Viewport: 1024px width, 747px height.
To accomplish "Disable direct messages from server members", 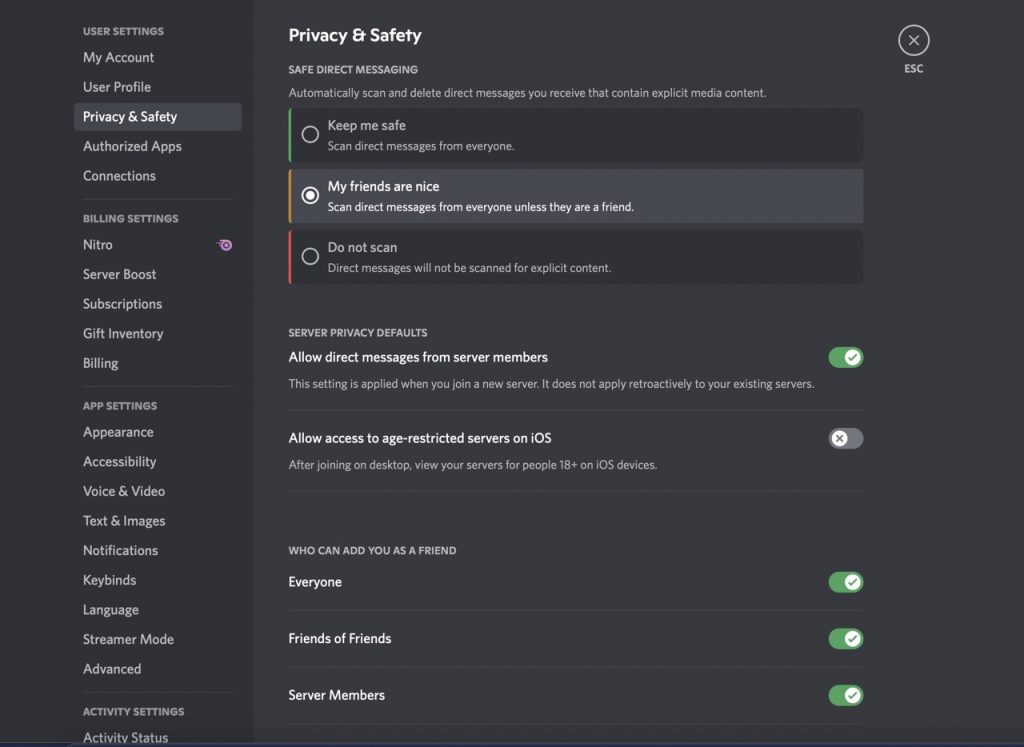I will tap(845, 357).
